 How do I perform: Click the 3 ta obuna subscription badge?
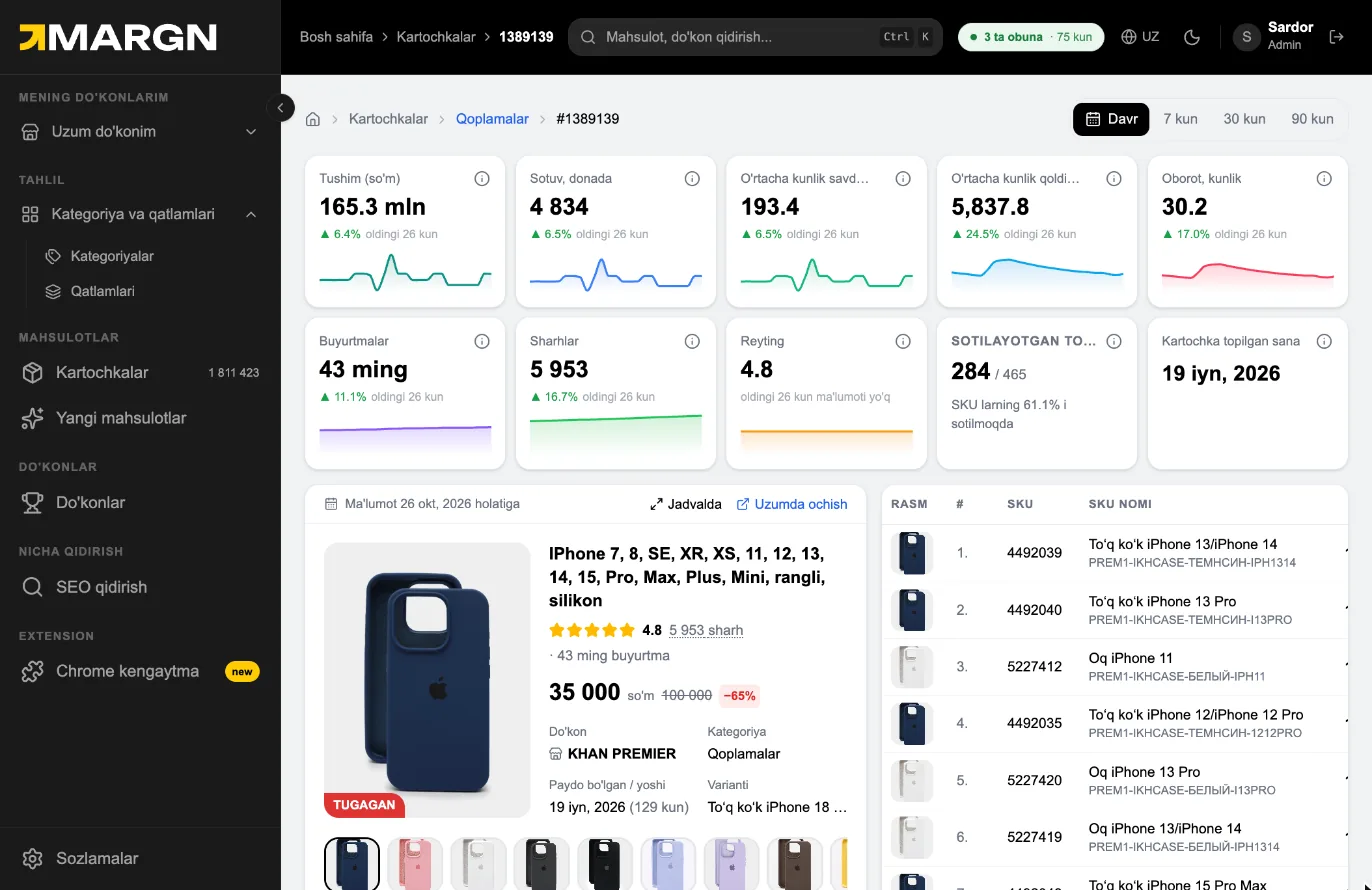(x=1031, y=37)
